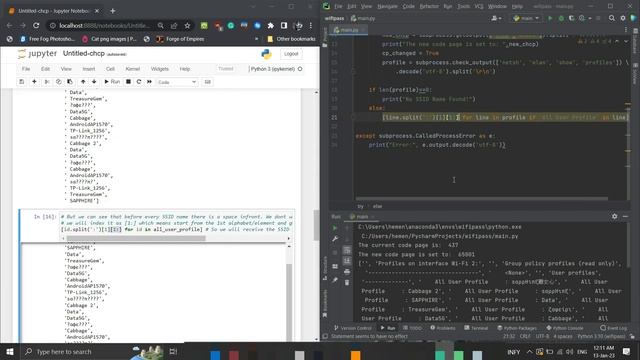
Task: Cut selected cells using scissors icon
Action: click(x=47, y=82)
